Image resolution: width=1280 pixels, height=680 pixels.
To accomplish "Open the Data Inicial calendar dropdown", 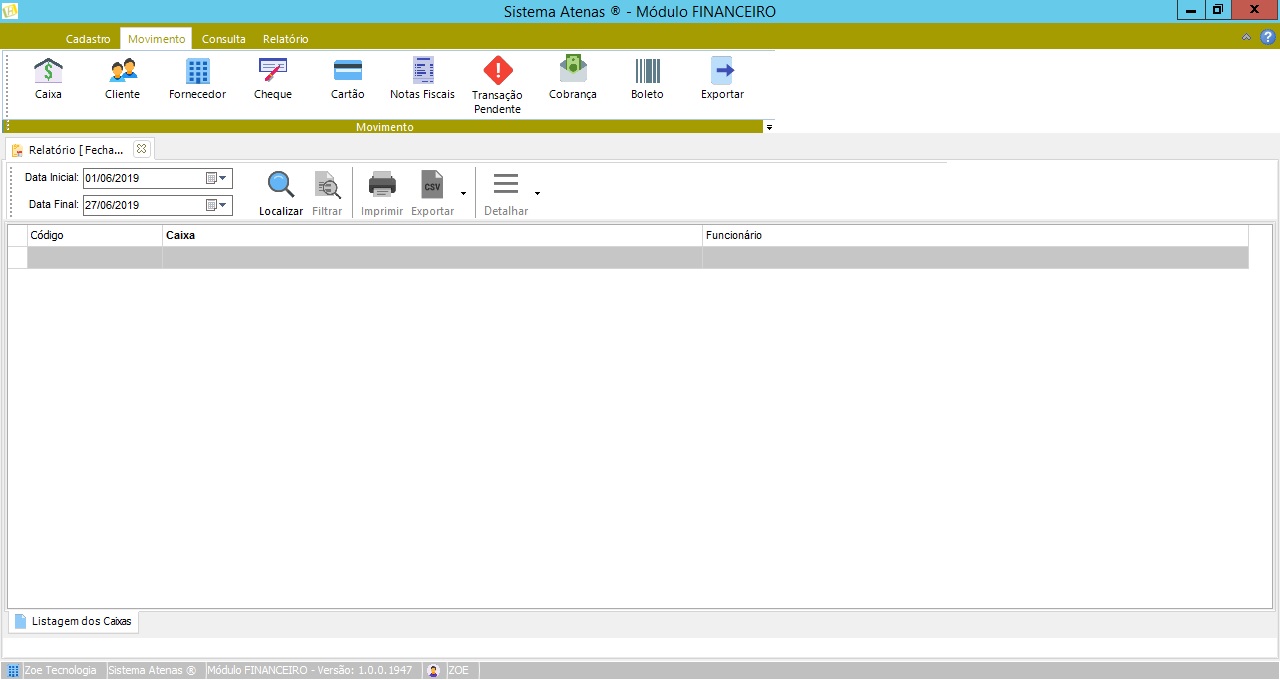I will pos(217,178).
